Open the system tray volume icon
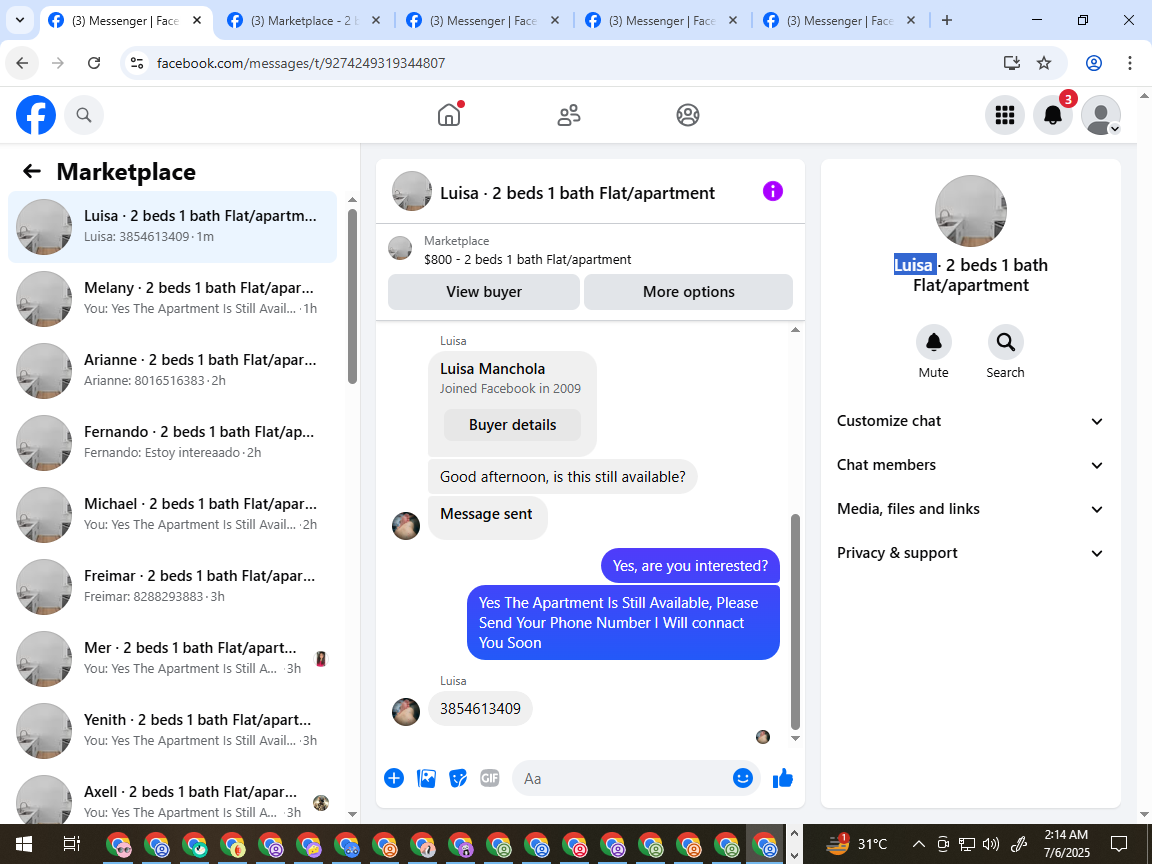 click(x=991, y=844)
